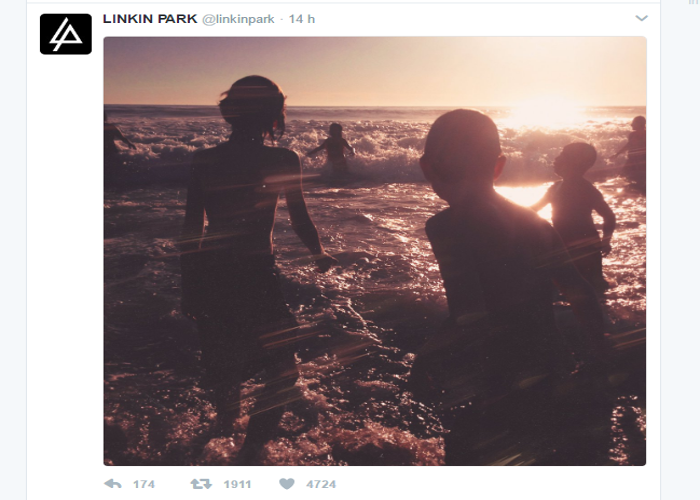View the 174 replies count
The image size is (700, 500).
[x=144, y=484]
